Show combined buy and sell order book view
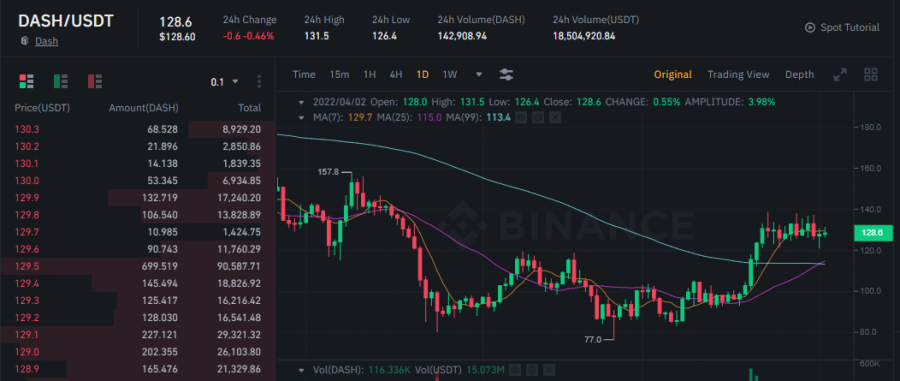Viewport: 900px width, 381px height. [26, 81]
